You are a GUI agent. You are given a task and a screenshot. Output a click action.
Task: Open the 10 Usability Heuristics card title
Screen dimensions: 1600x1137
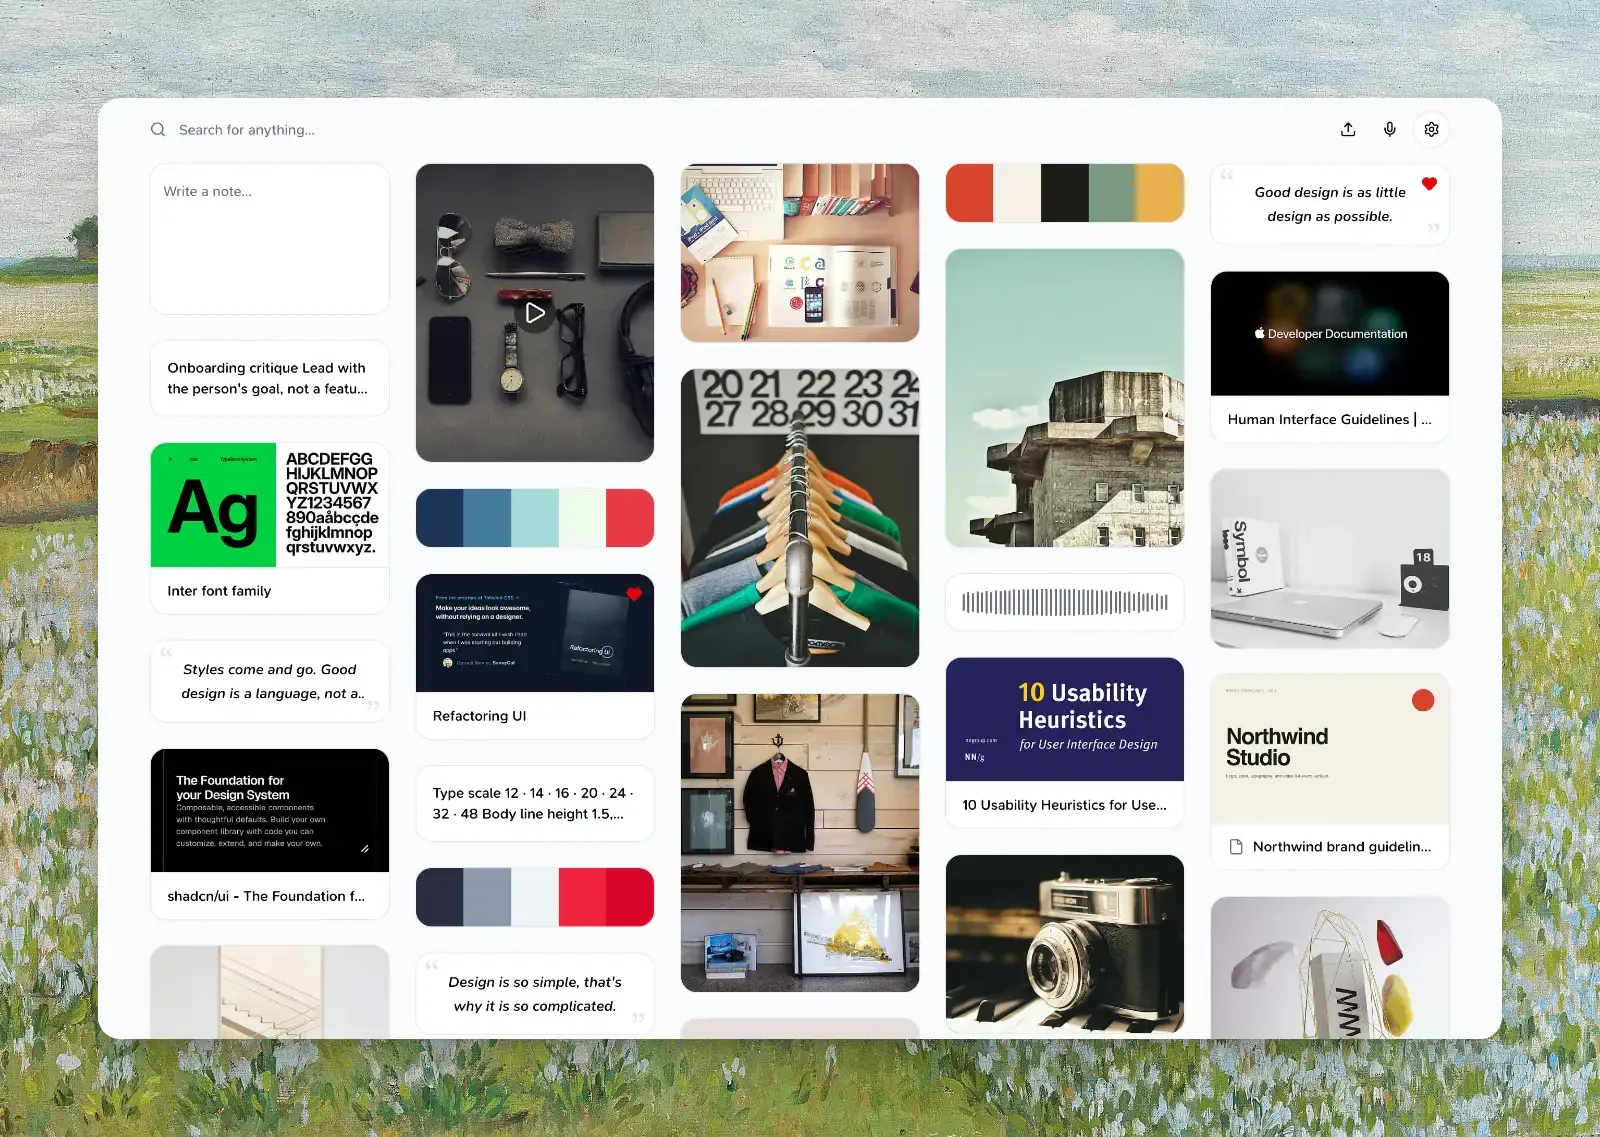1065,805
